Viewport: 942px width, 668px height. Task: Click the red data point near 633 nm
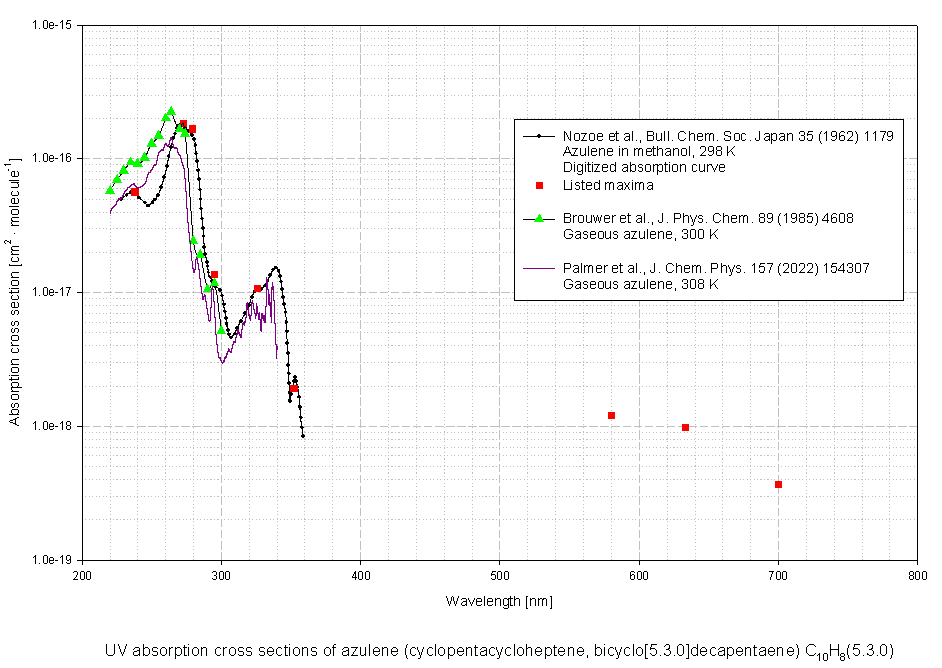(x=685, y=428)
